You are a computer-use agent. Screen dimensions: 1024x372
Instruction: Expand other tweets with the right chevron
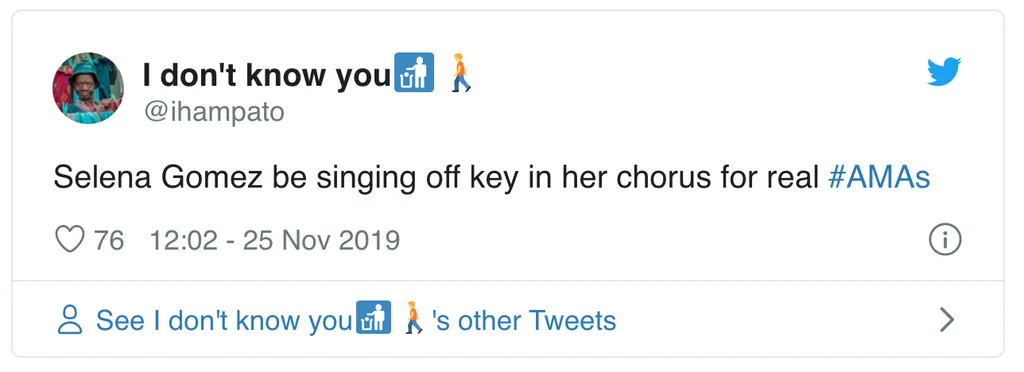pyautogui.click(x=946, y=320)
